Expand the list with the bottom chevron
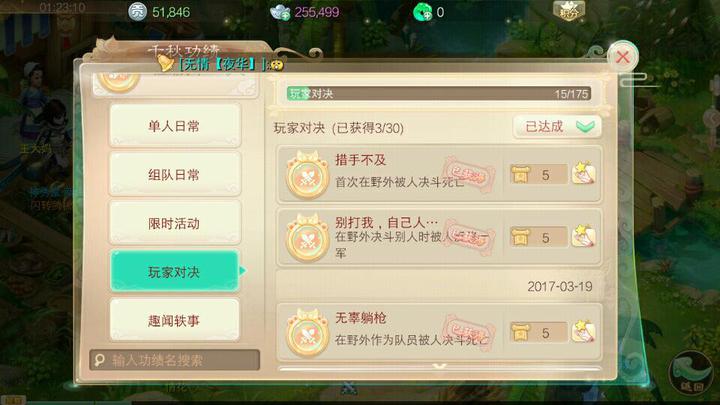Image resolution: width=720 pixels, height=405 pixels. tap(439, 366)
